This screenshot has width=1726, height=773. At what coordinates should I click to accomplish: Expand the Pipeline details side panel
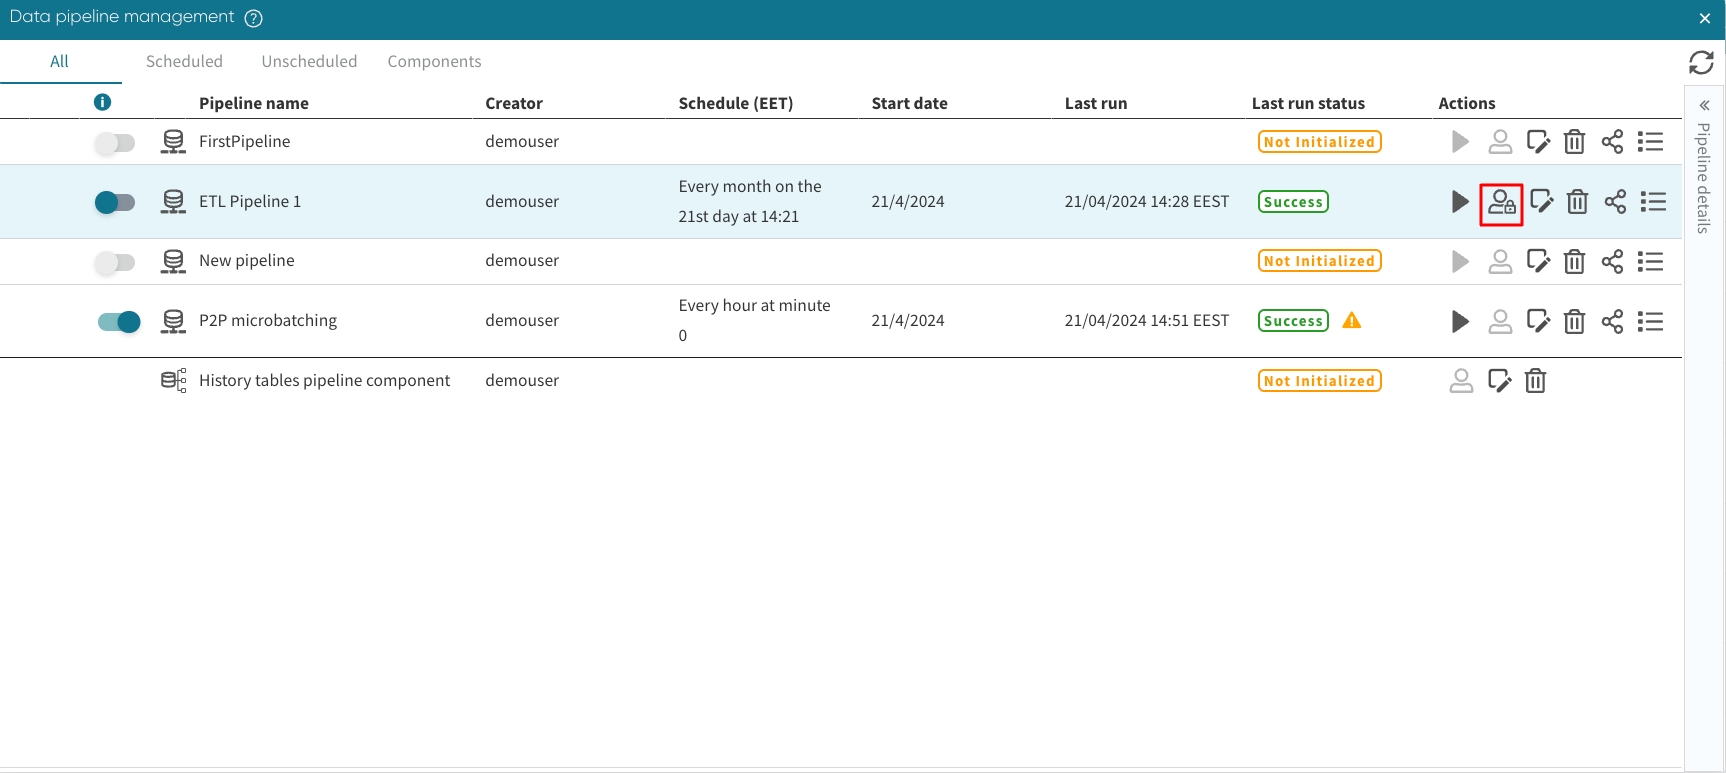(x=1704, y=105)
